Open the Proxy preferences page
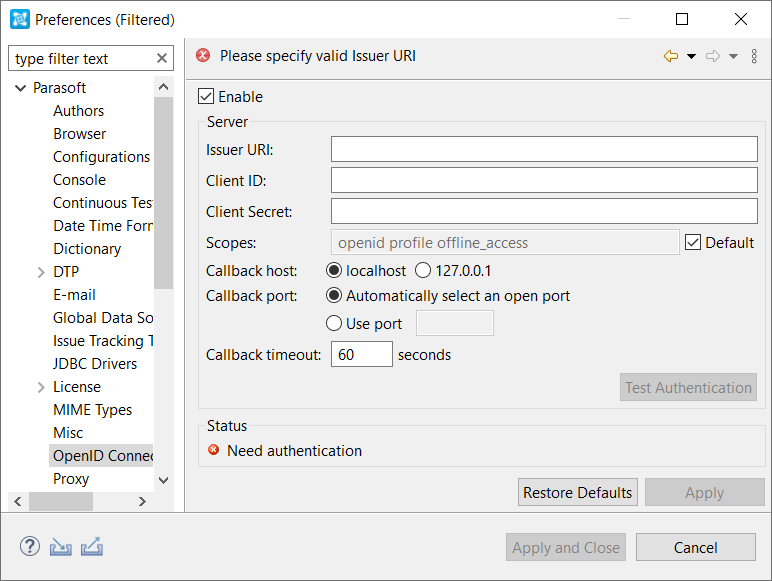 click(x=71, y=479)
